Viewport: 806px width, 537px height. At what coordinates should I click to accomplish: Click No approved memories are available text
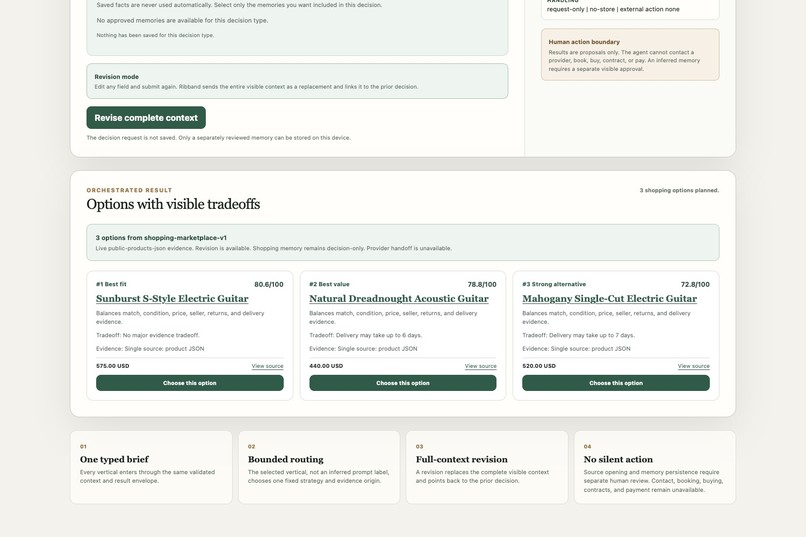182,21
